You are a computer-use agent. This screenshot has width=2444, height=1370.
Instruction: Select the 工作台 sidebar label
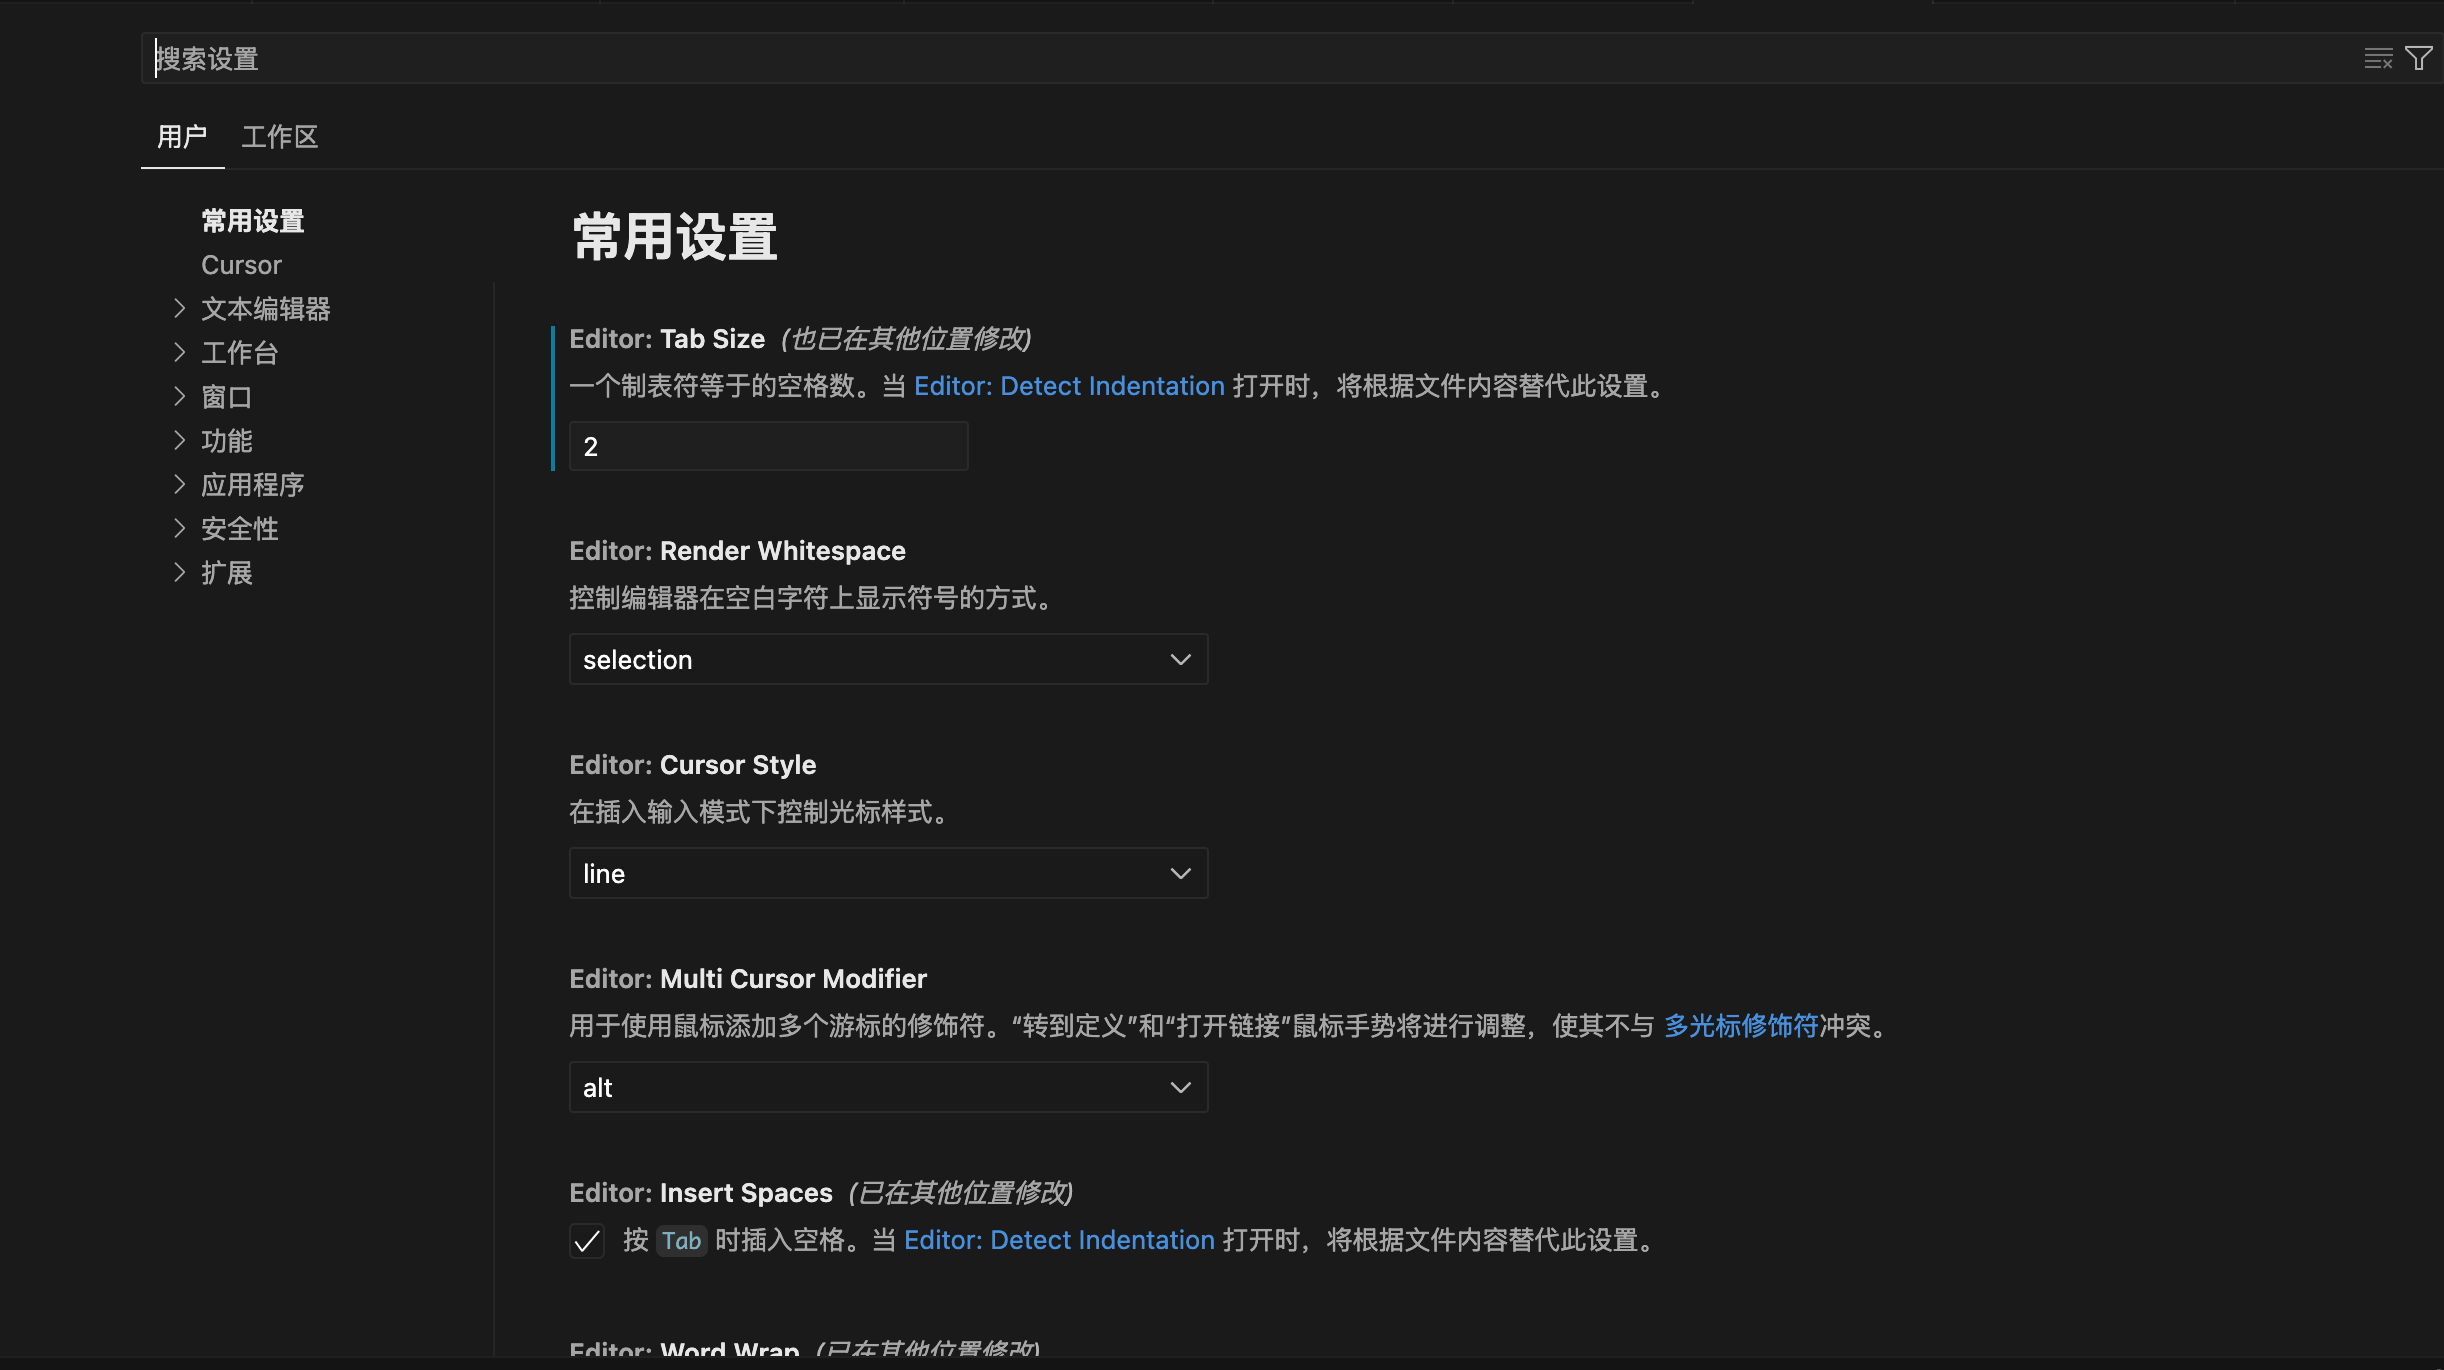[x=240, y=353]
